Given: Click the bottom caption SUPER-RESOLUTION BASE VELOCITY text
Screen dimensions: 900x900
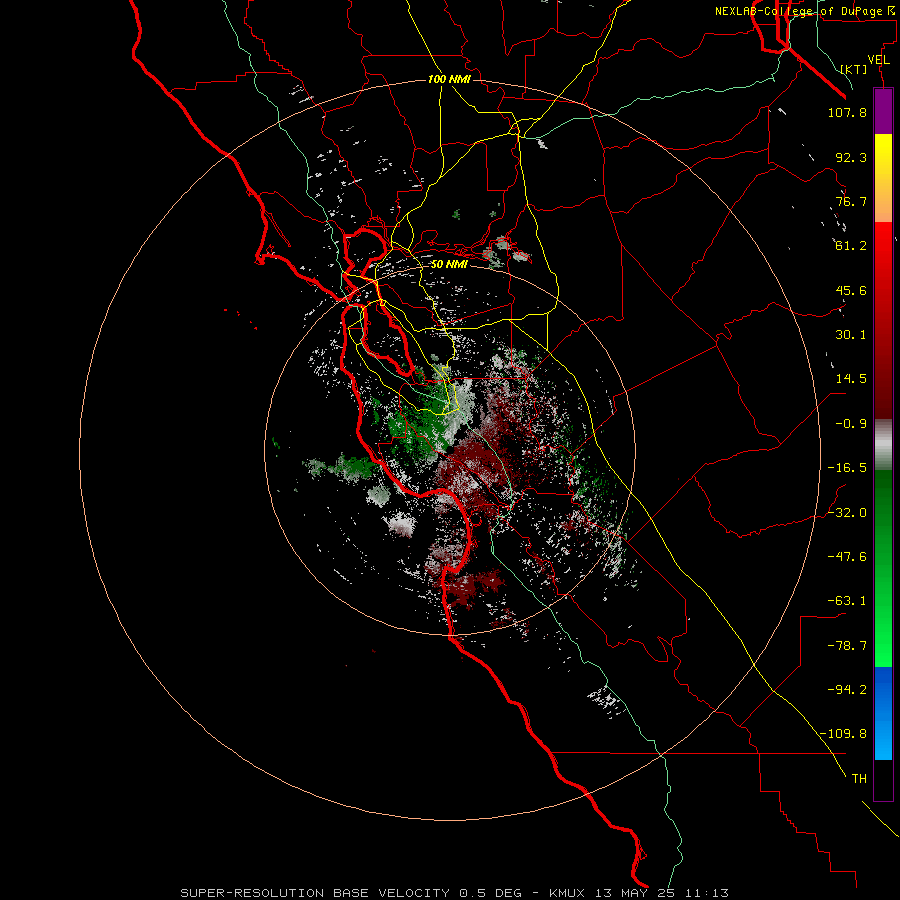Looking at the screenshot, I should coord(315,893).
